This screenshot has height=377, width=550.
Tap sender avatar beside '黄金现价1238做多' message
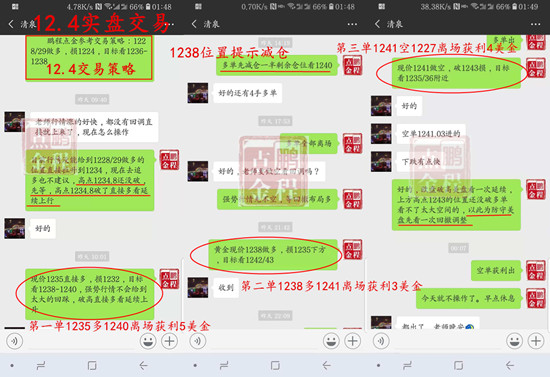pos(353,250)
